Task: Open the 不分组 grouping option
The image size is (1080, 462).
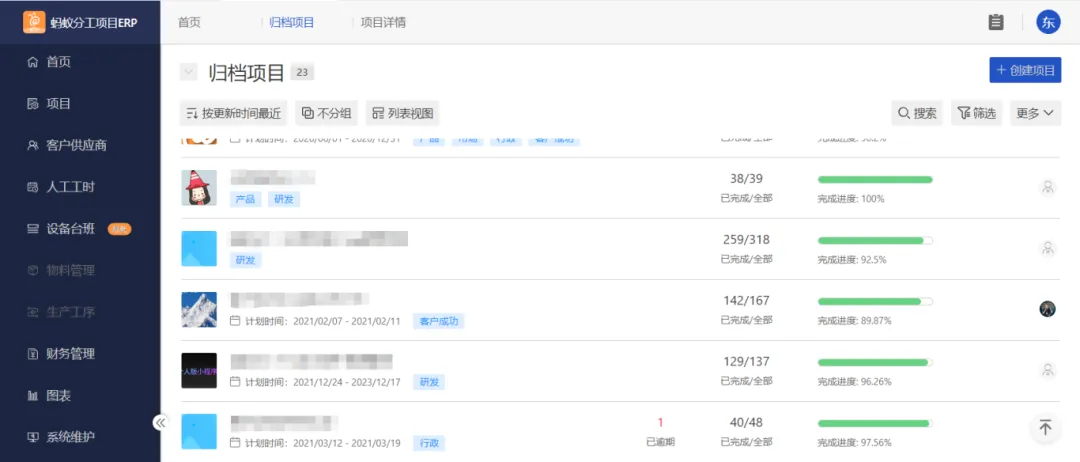Action: click(x=326, y=113)
